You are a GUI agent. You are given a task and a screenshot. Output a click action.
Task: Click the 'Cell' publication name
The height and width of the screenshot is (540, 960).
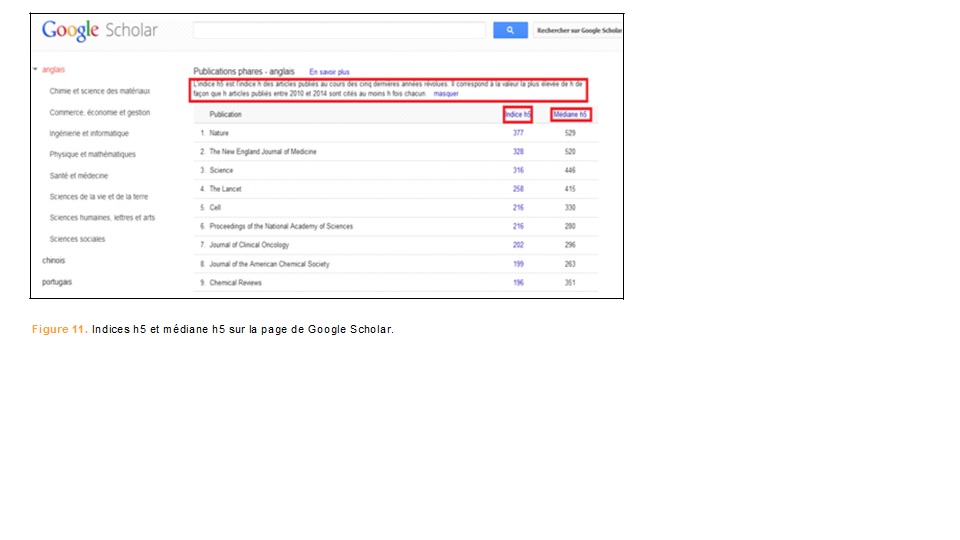click(x=215, y=208)
